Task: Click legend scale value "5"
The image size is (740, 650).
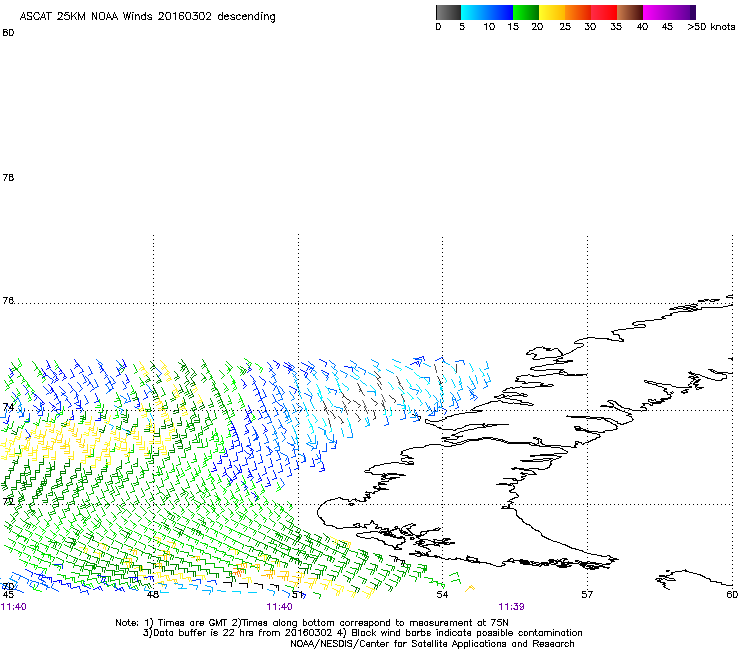Action: 462,27
